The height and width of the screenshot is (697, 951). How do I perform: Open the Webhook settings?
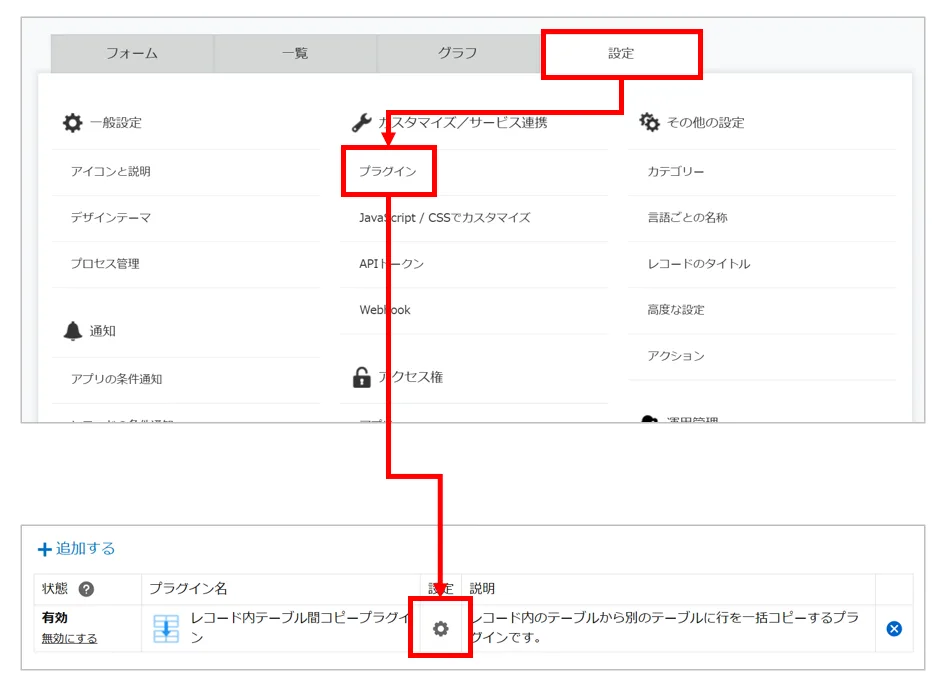pos(385,310)
